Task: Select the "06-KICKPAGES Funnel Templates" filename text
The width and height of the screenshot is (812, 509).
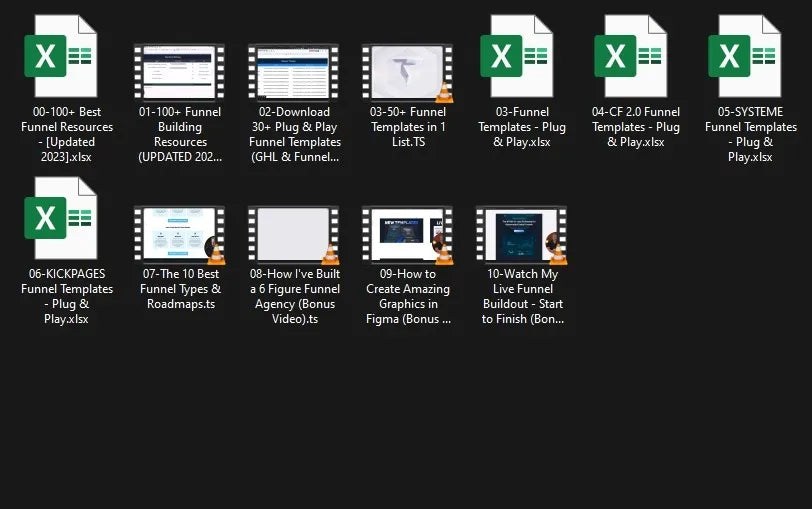Action: [x=67, y=296]
